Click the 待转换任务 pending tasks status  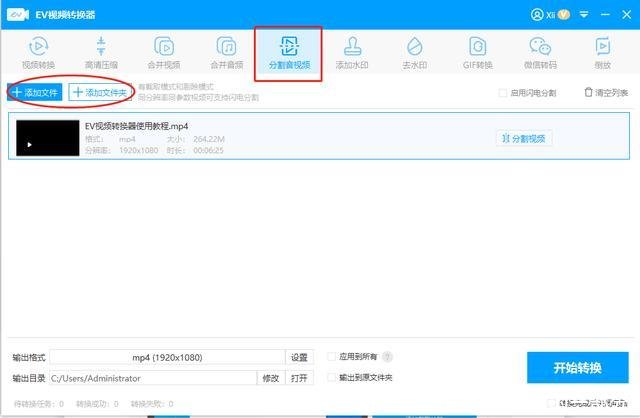tap(39, 404)
